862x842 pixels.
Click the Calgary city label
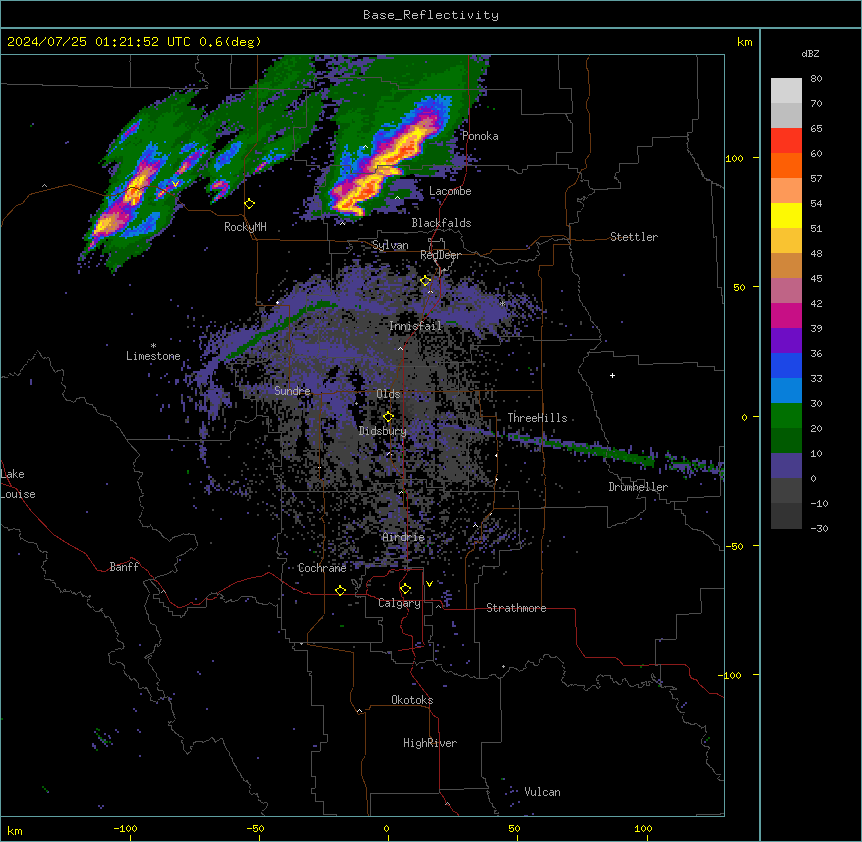pyautogui.click(x=400, y=603)
